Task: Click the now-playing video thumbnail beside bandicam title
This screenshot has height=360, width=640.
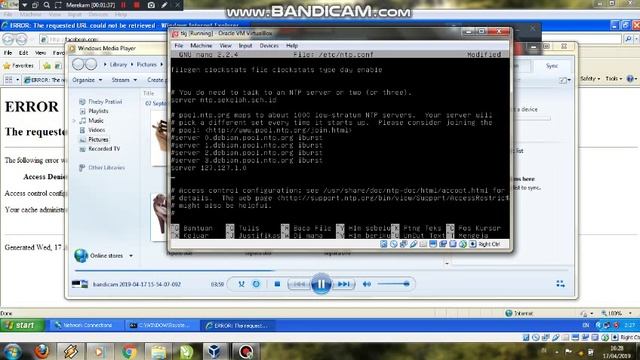Action: 80,284
